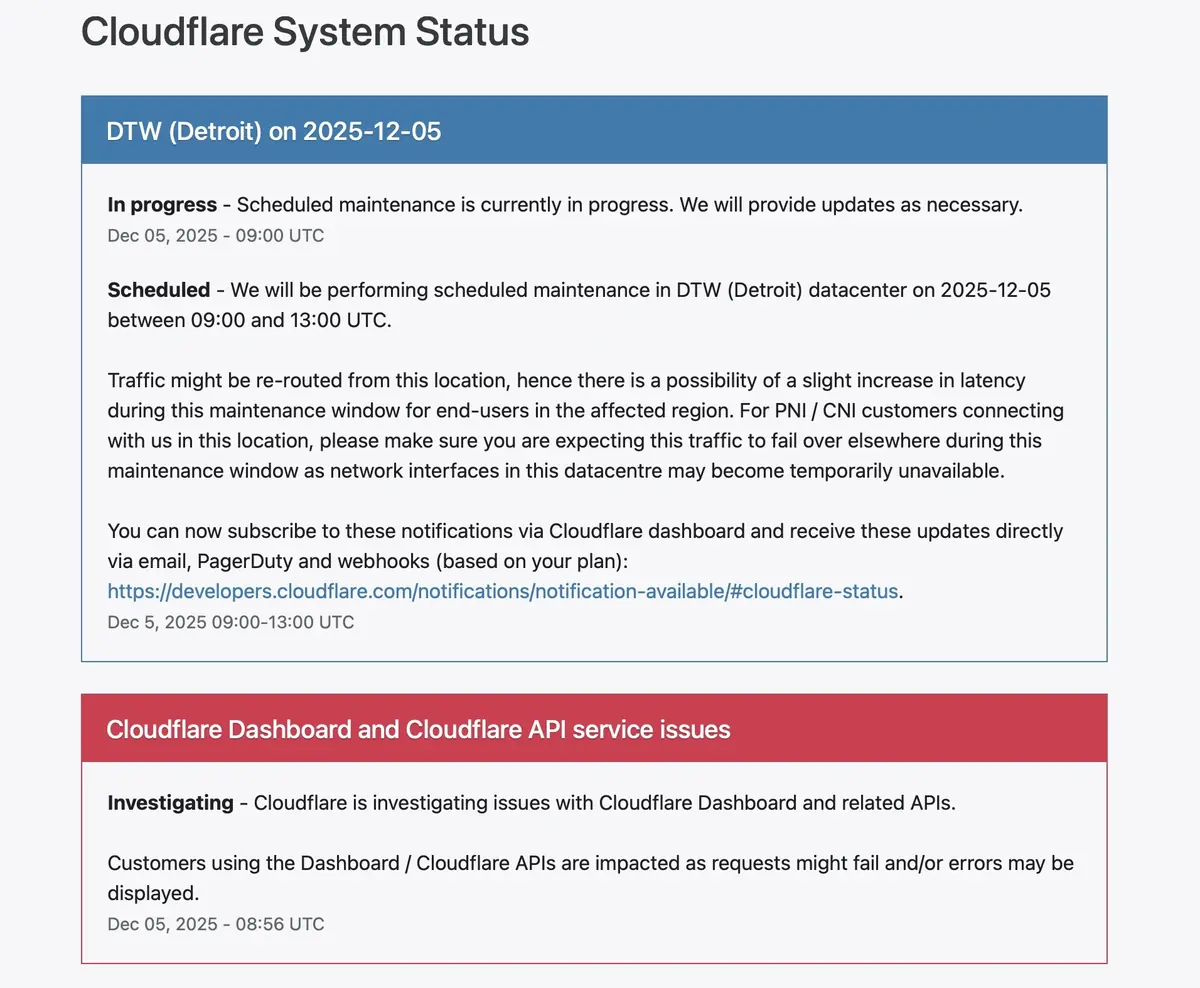Viewport: 1200px width, 988px height.
Task: Click the 'Dec 05, 2025 - 08:56 UTC' timestamp
Action: (215, 924)
